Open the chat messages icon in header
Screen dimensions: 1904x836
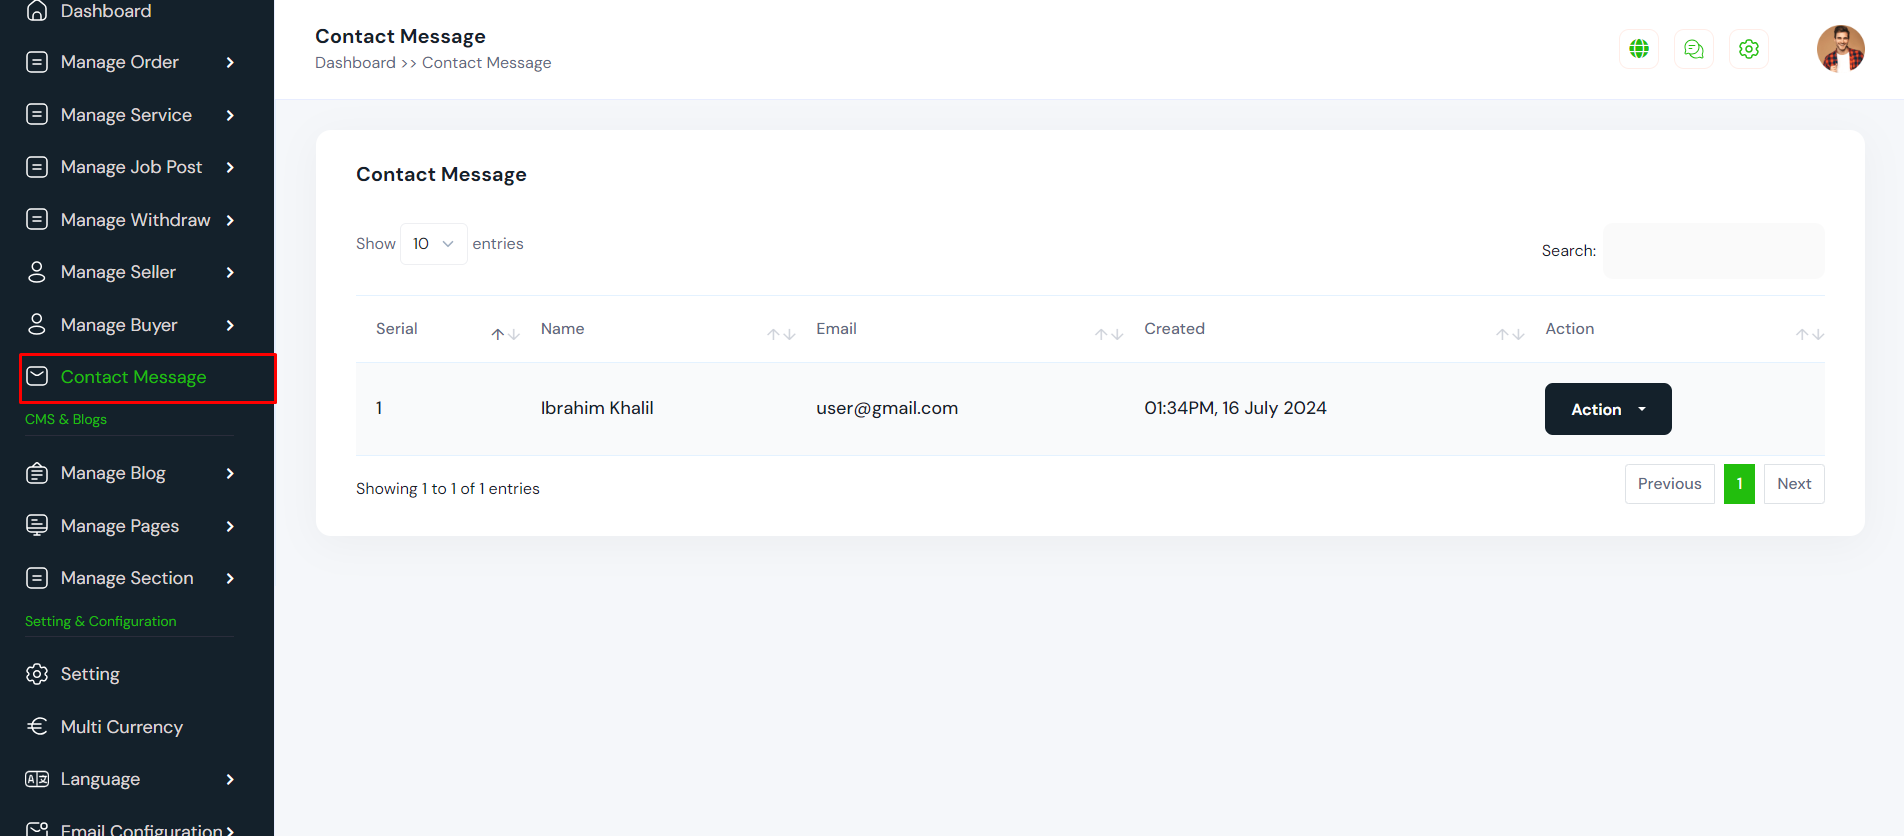pyautogui.click(x=1694, y=49)
